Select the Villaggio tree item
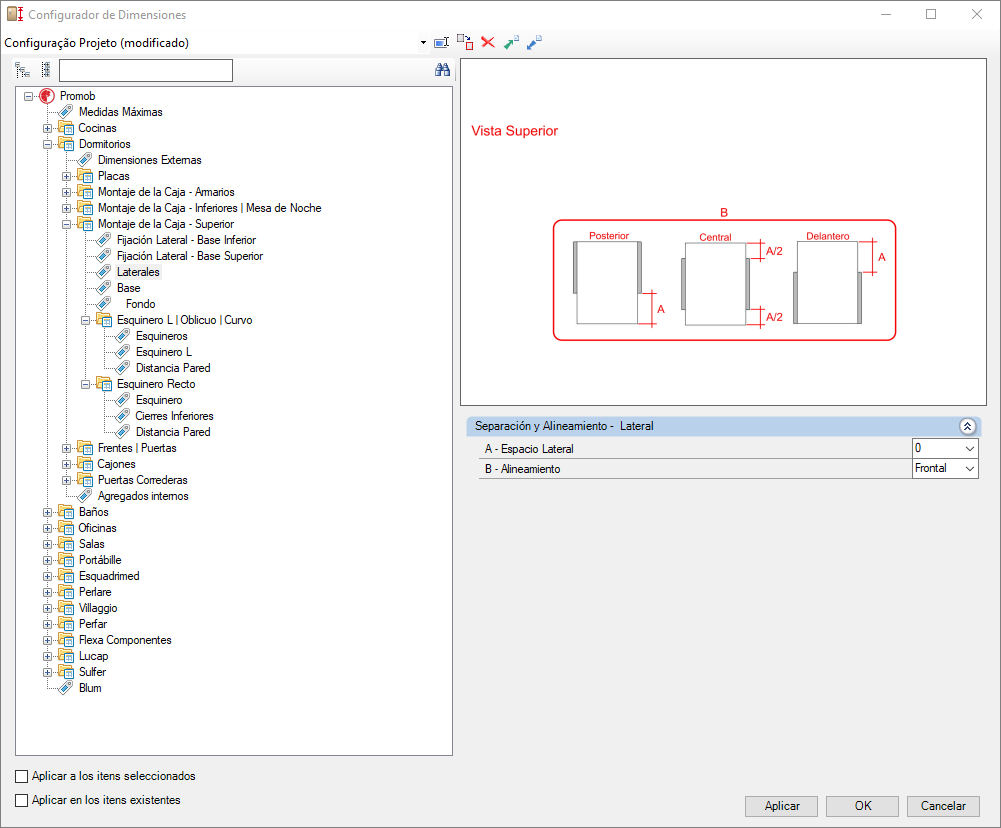Screen dimensions: 1001x828 click(98, 608)
